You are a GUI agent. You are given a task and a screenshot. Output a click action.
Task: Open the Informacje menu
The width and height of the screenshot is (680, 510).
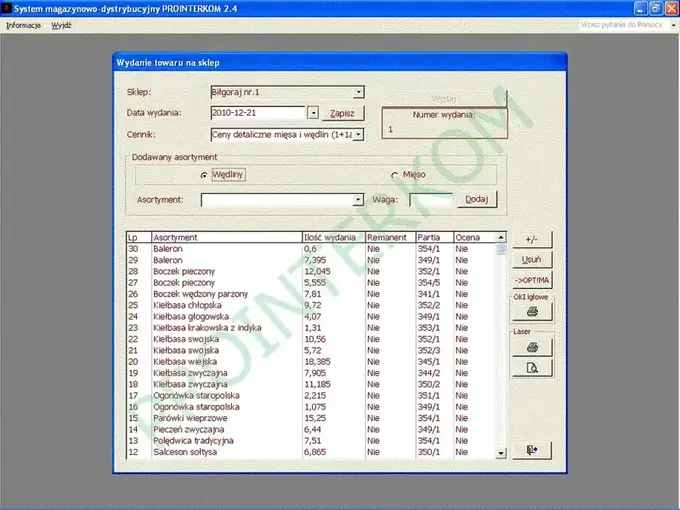(x=23, y=25)
